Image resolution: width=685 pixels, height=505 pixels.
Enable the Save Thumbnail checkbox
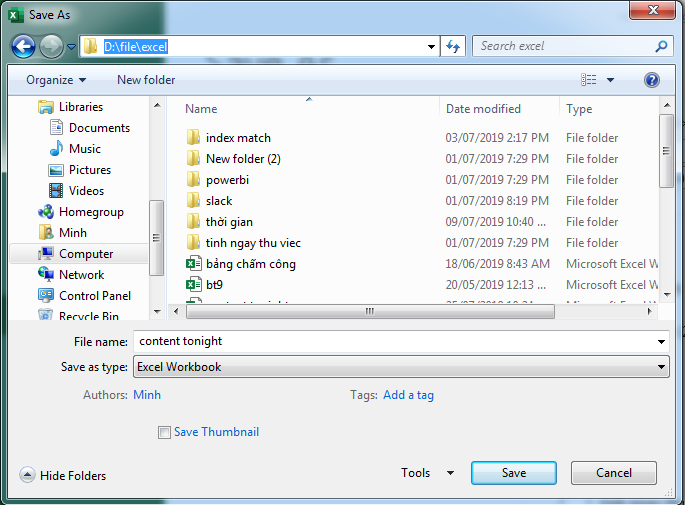(164, 432)
